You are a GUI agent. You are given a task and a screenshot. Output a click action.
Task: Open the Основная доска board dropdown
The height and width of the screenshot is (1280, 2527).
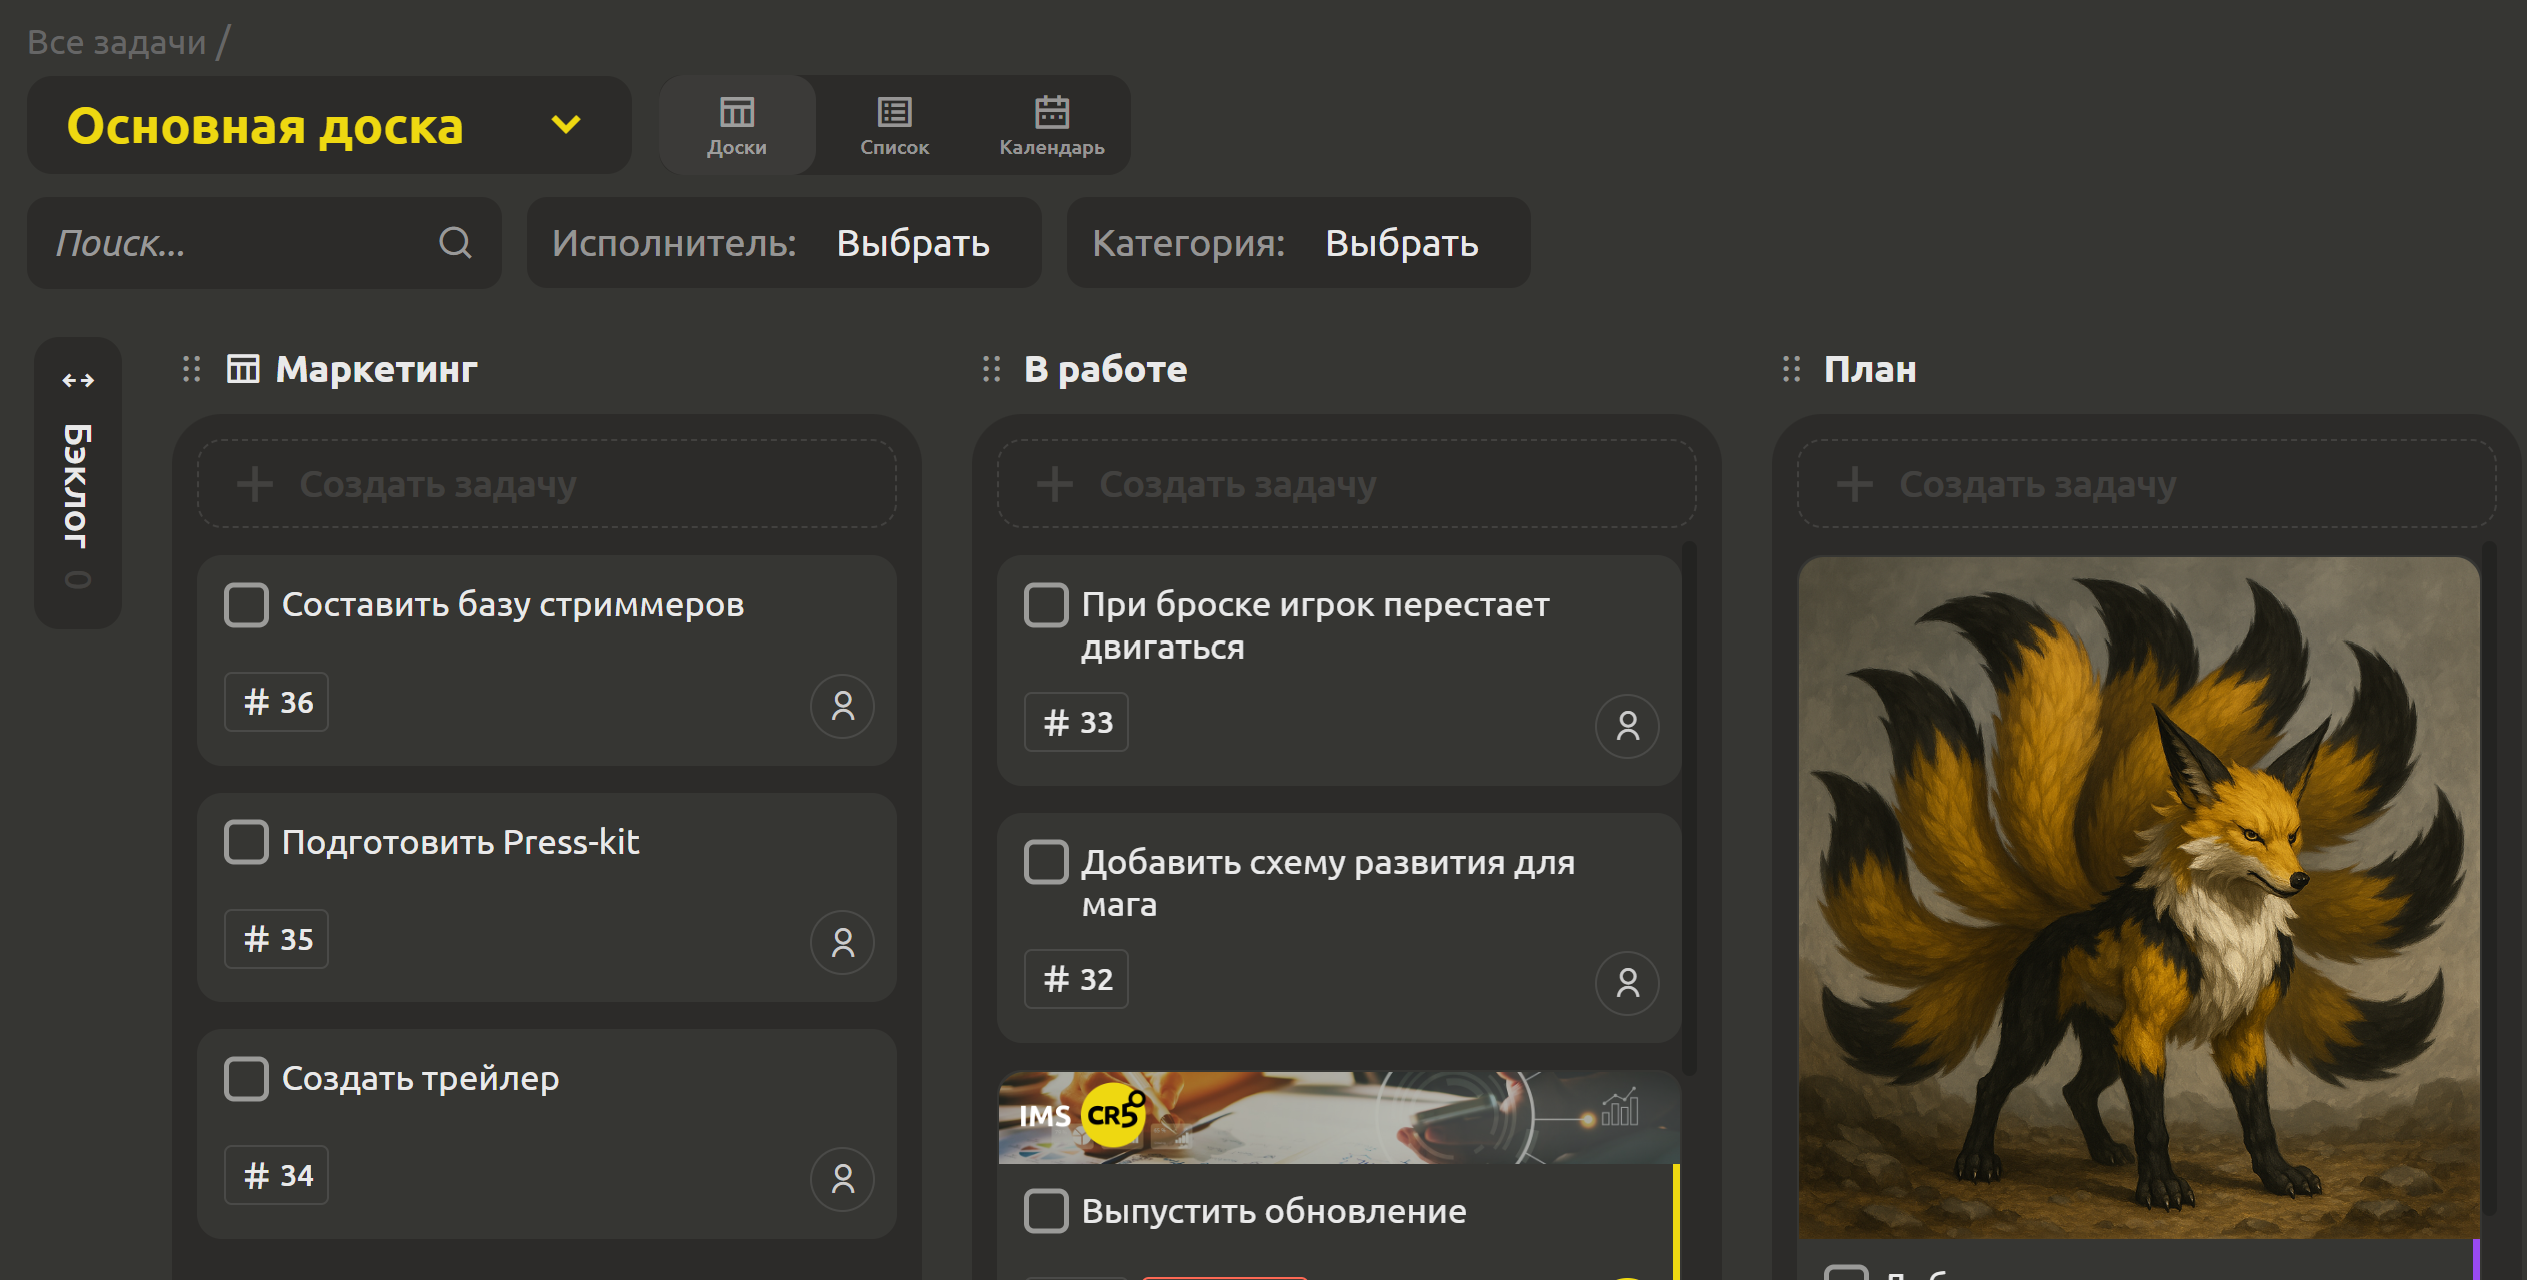328,126
